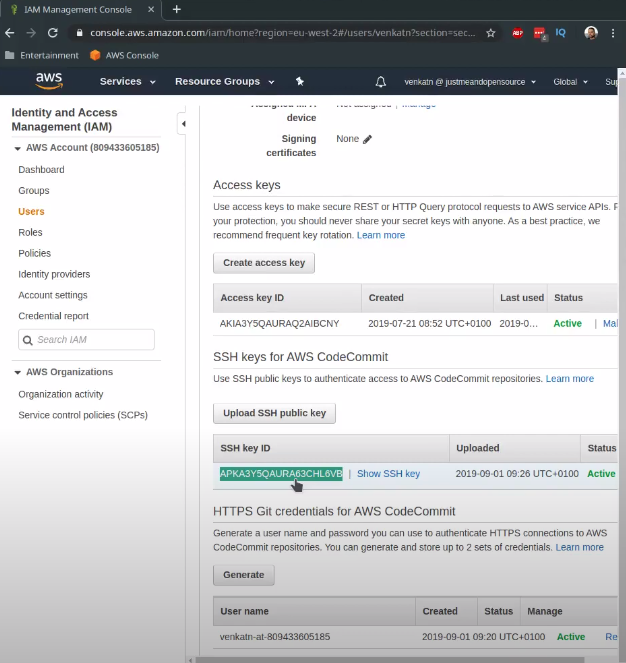
Task: Click the horizontal scrollbar at page bottom
Action: tap(389, 660)
